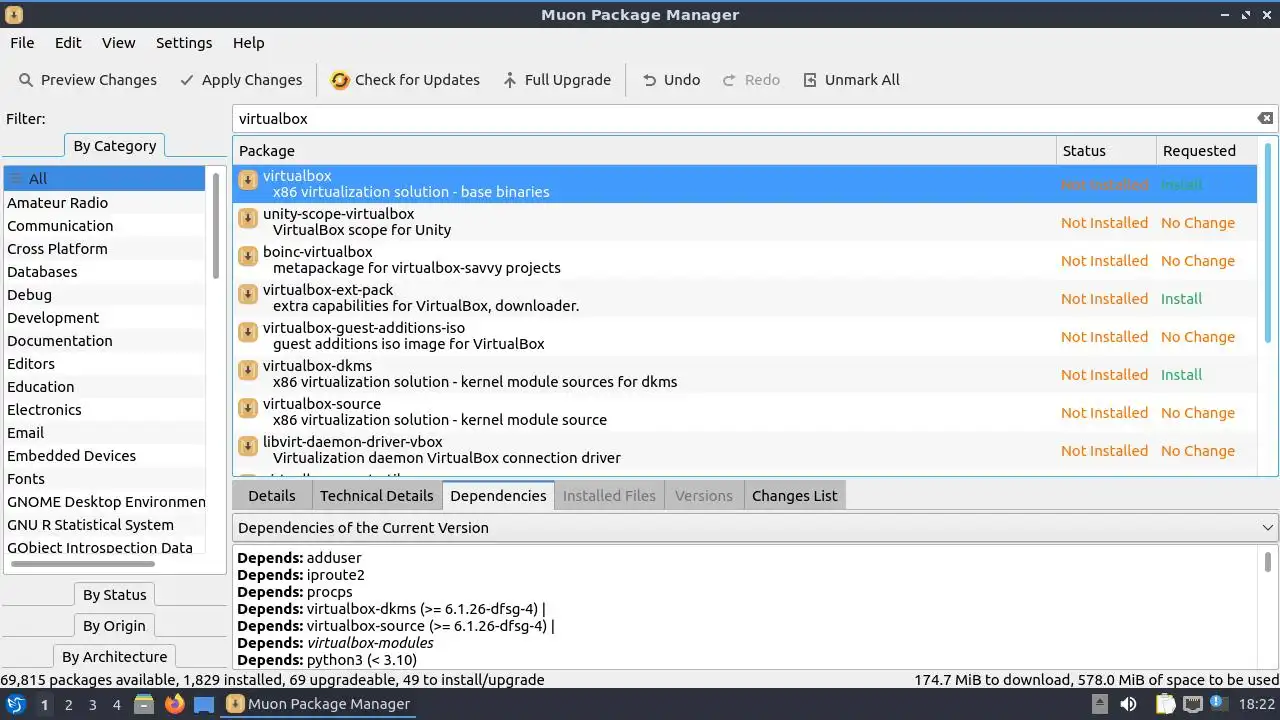Click the update notifier tray icon
This screenshot has height=720, width=1280.
pyautogui.click(x=1220, y=704)
